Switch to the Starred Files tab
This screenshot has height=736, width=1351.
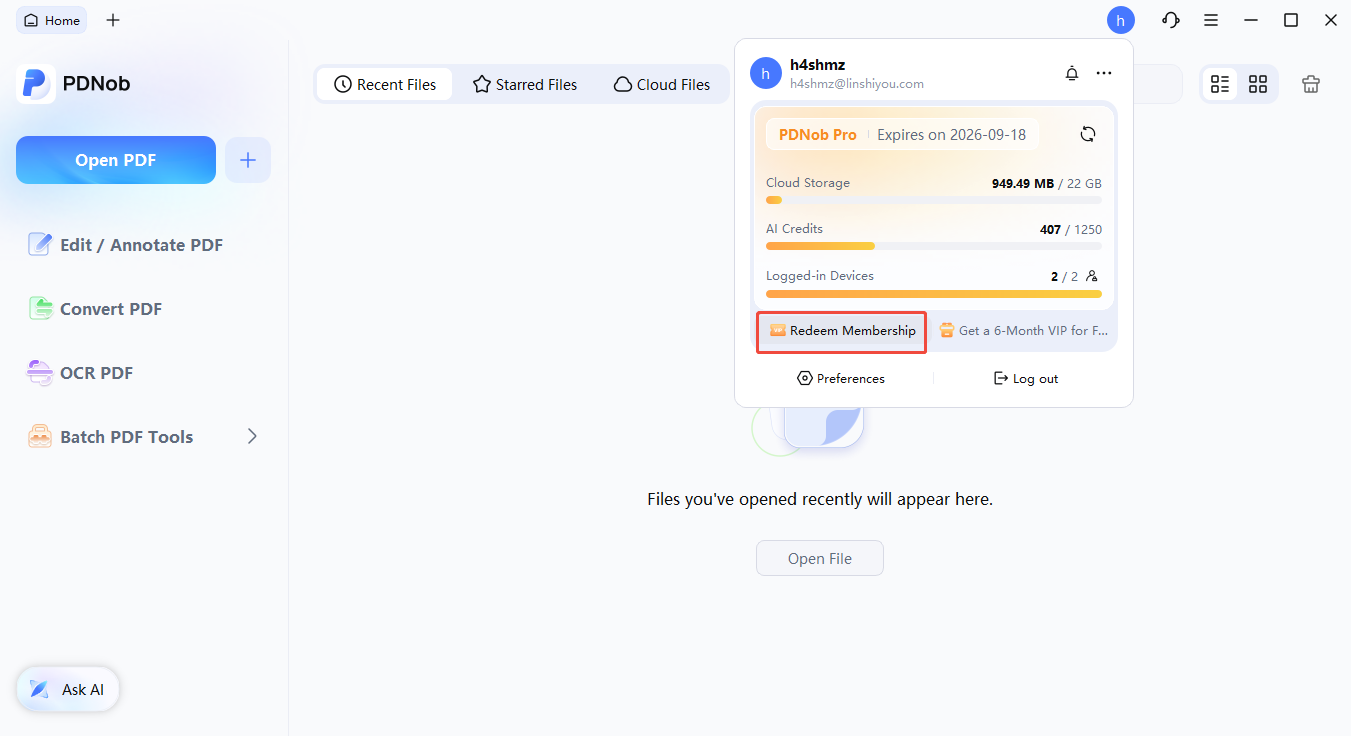525,85
